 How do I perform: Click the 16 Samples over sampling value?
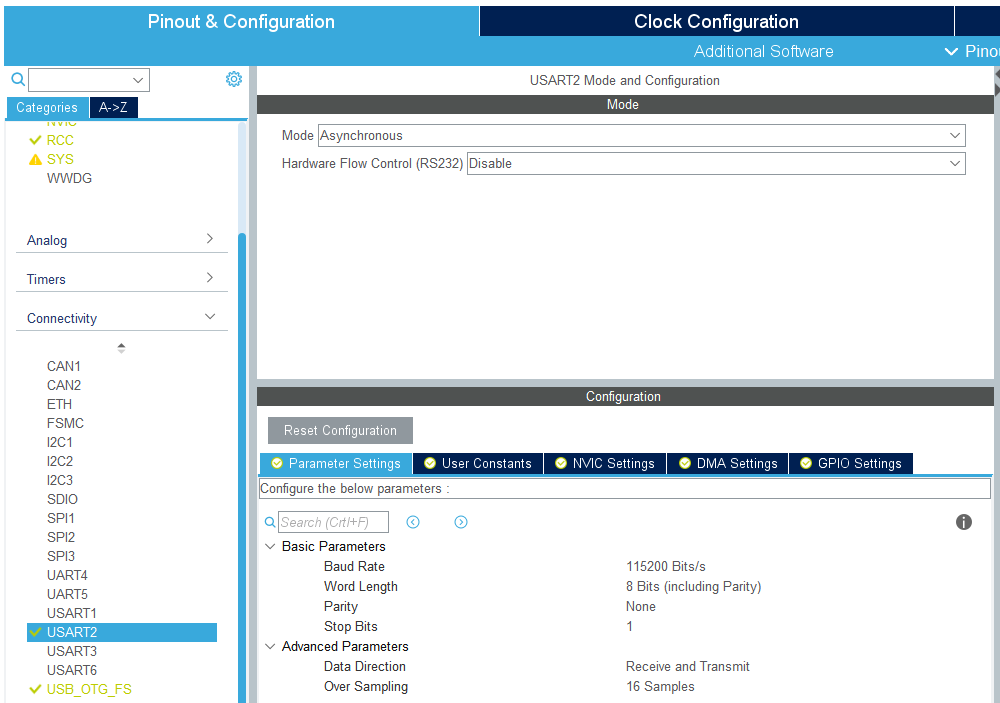pyautogui.click(x=660, y=687)
